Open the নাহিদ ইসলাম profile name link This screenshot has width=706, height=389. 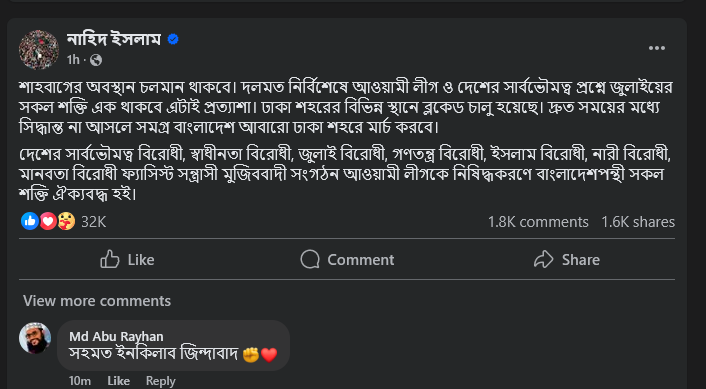pos(113,40)
